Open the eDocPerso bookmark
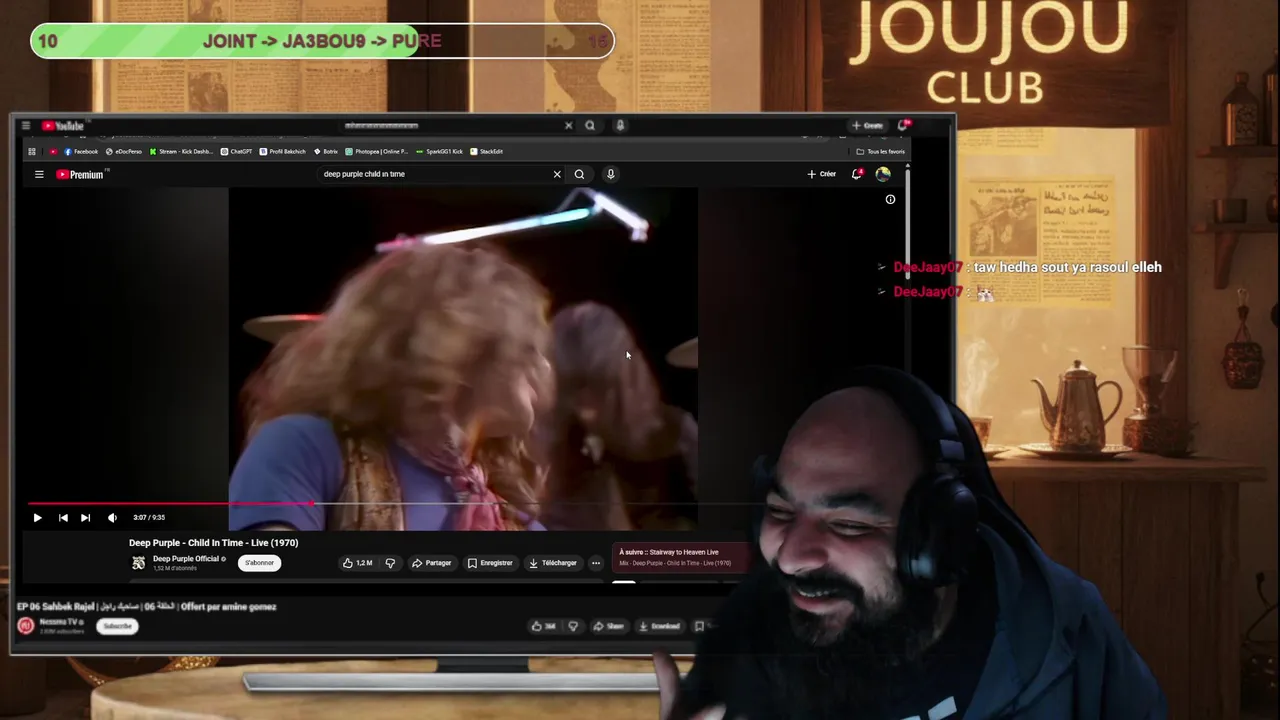This screenshot has width=1280, height=720. tap(124, 152)
